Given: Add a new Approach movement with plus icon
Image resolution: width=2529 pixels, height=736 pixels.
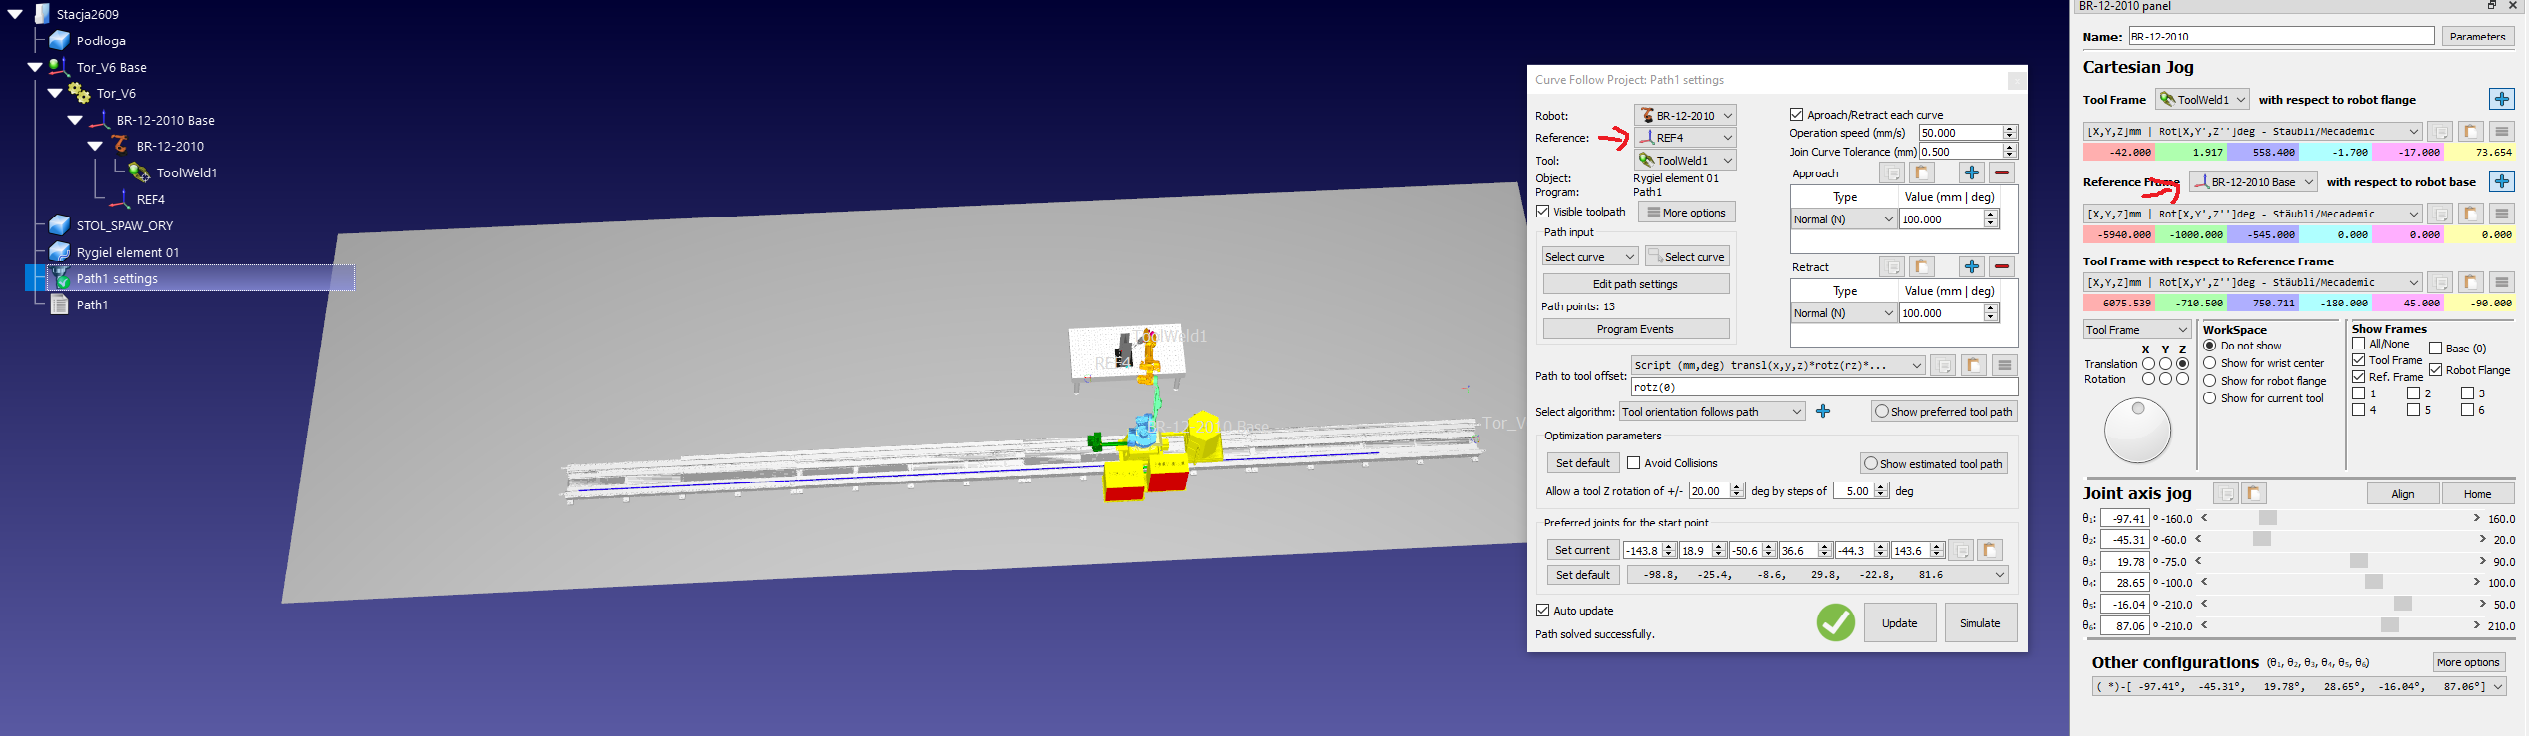Looking at the screenshot, I should [x=1971, y=173].
